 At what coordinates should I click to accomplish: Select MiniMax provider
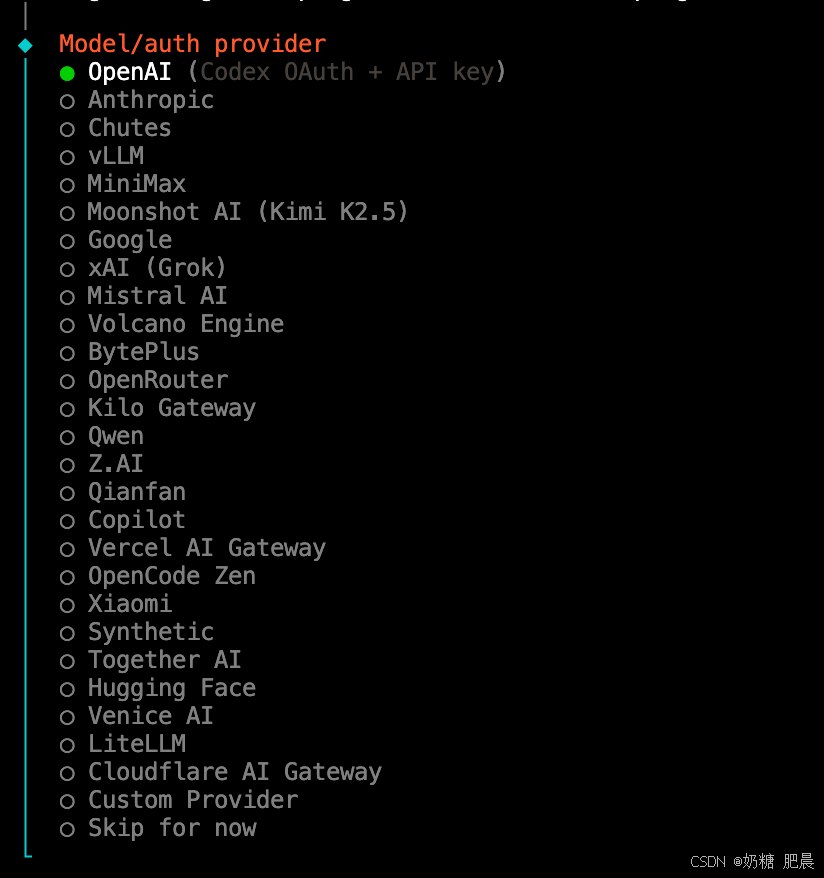click(x=123, y=184)
